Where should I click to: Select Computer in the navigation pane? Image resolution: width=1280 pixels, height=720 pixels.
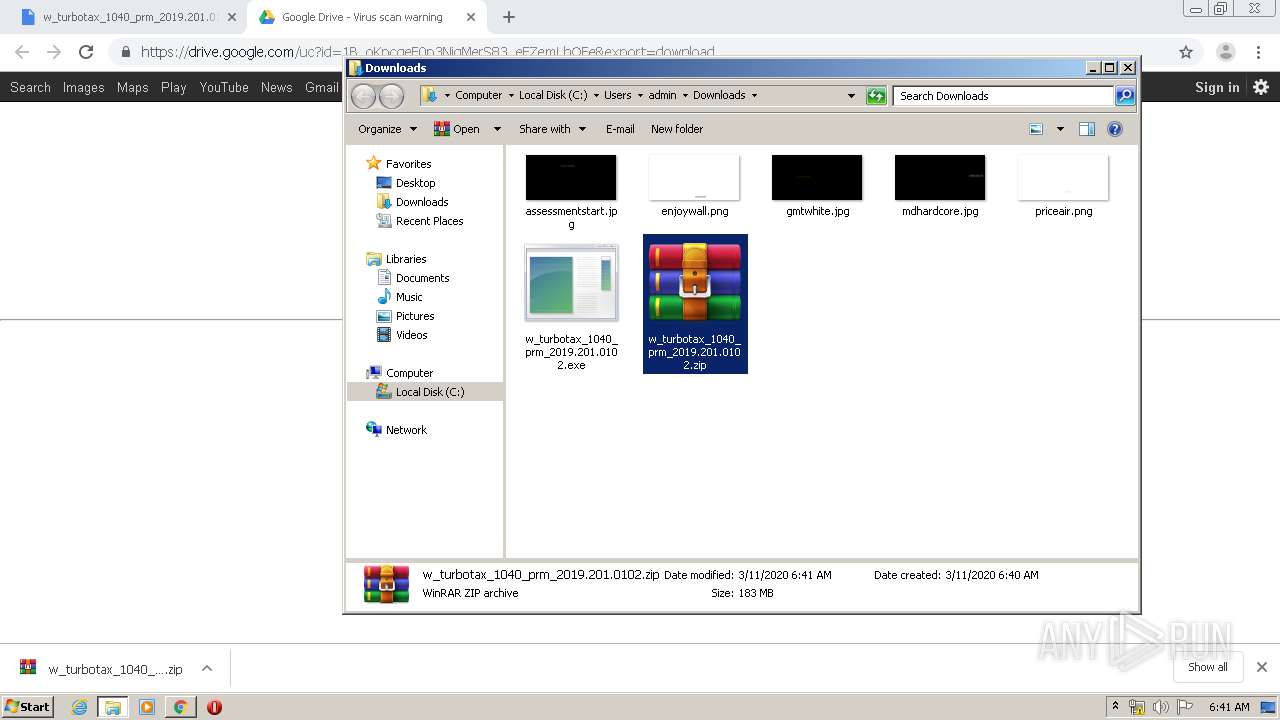point(400,373)
